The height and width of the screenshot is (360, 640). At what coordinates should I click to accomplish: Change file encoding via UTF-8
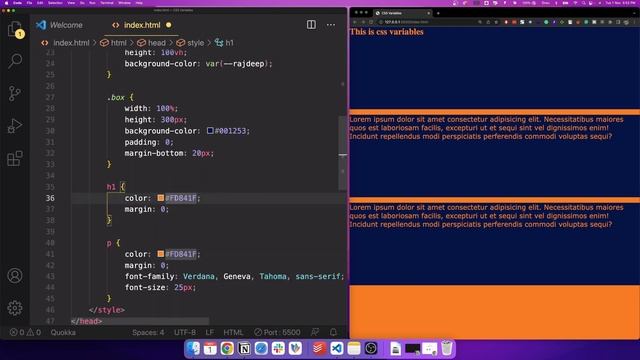pos(185,332)
